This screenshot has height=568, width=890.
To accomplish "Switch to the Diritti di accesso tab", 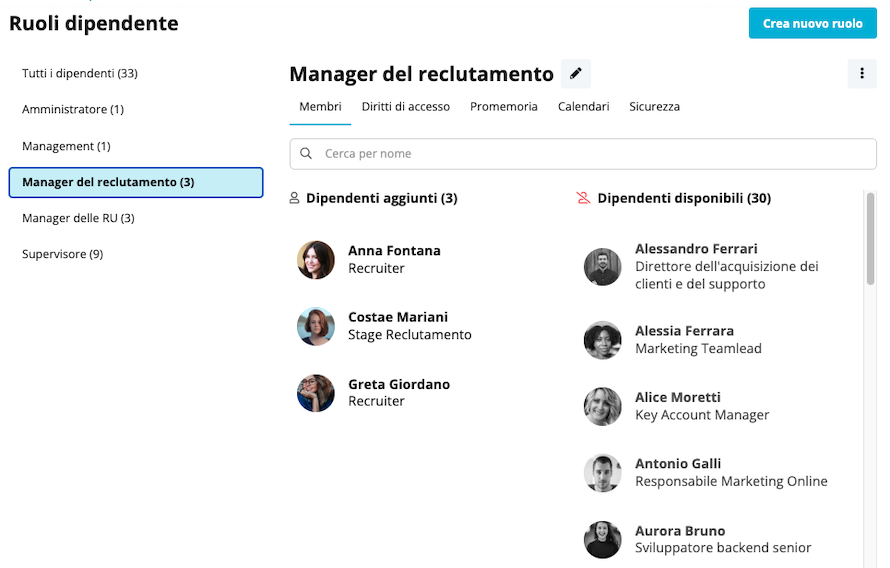I will coord(406,107).
